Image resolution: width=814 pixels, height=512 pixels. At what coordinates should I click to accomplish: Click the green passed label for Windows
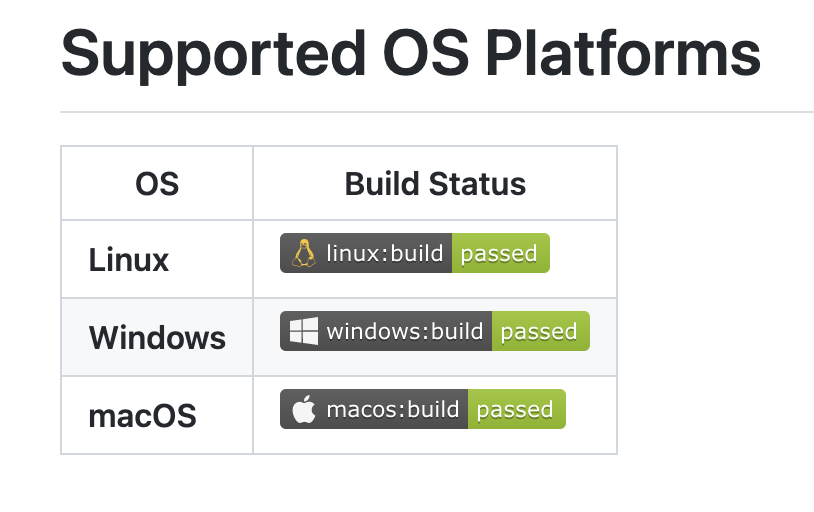pos(540,331)
